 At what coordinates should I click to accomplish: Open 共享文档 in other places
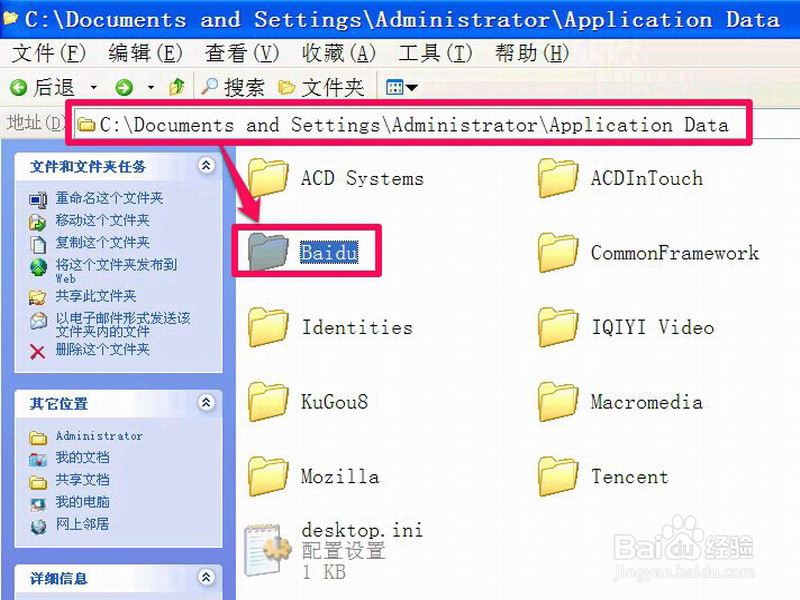(x=83, y=480)
